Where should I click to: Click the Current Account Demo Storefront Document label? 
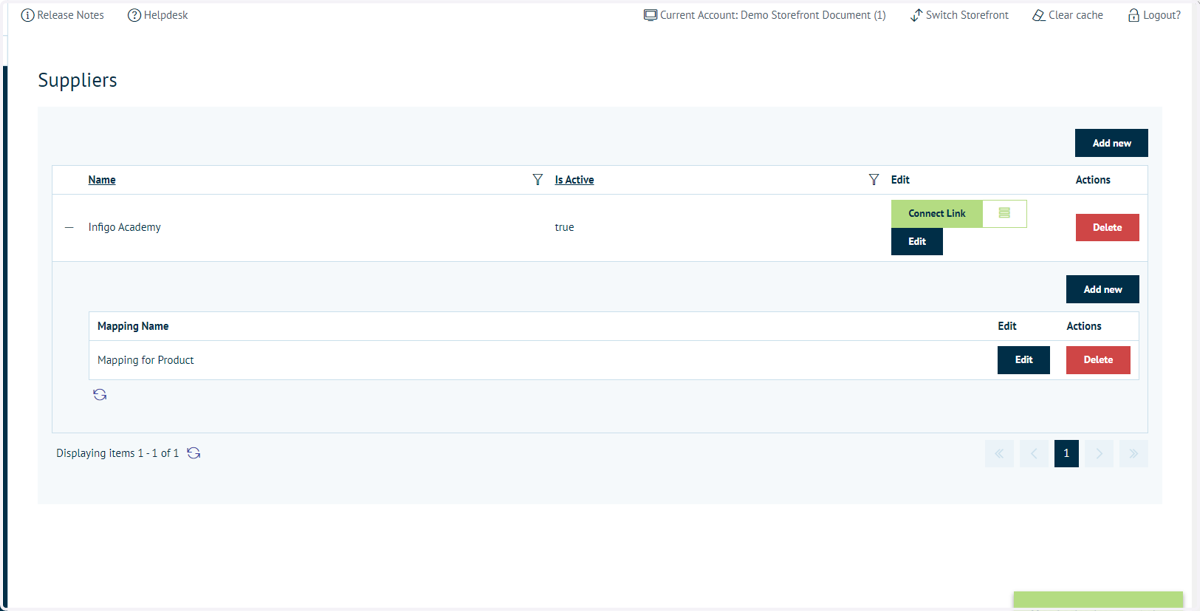(765, 15)
